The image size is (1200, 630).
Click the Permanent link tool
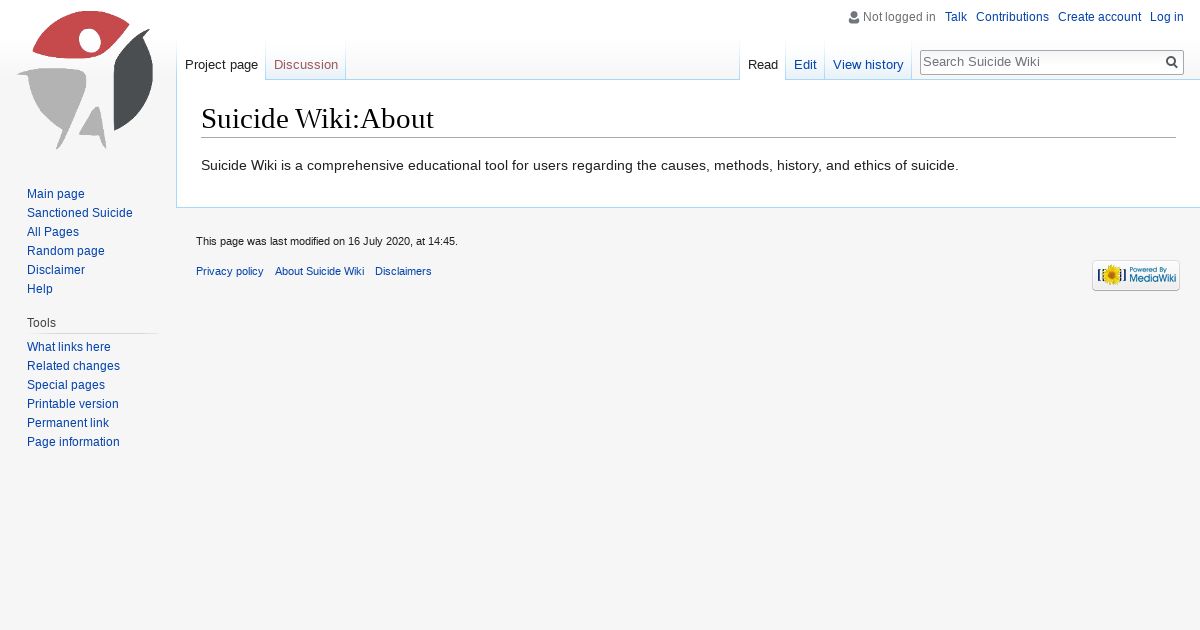tap(68, 423)
